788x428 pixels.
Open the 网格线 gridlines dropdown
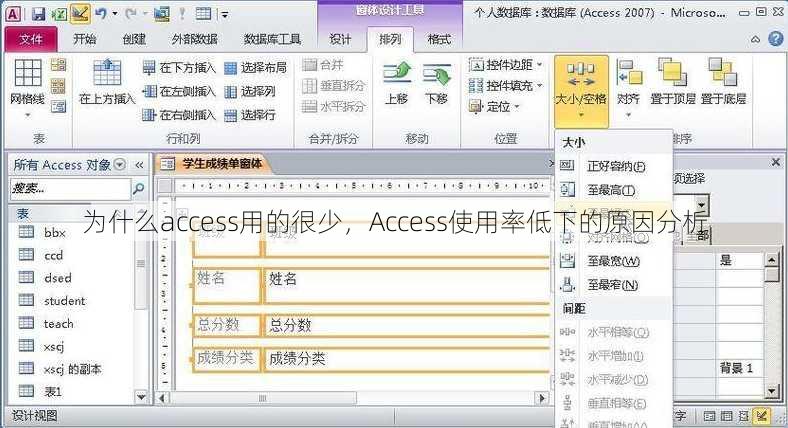(28, 88)
